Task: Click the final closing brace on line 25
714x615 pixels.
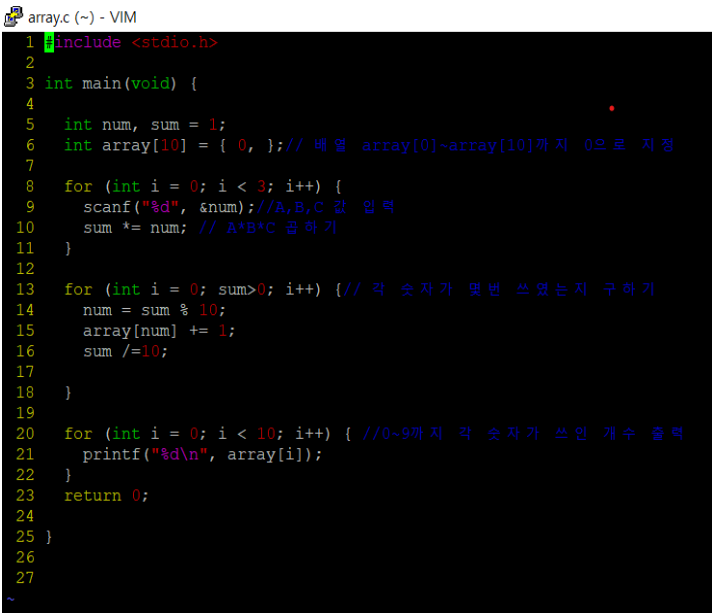Action: coord(49,537)
